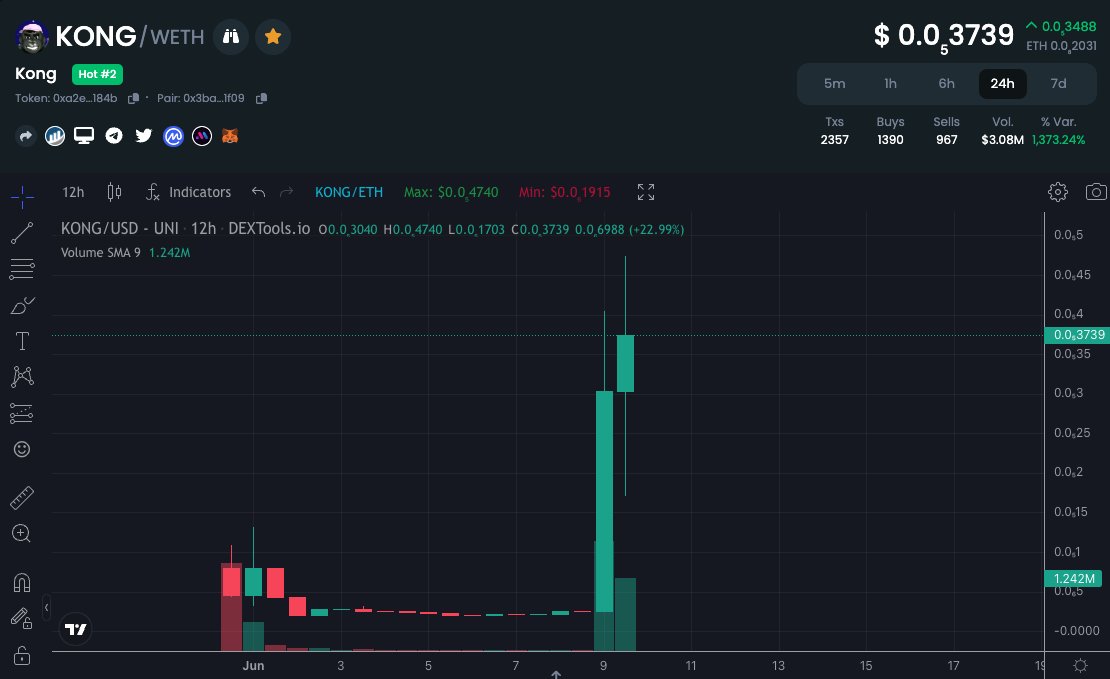The width and height of the screenshot is (1110, 679).
Task: Select the trend line drawing tool
Action: click(x=22, y=233)
